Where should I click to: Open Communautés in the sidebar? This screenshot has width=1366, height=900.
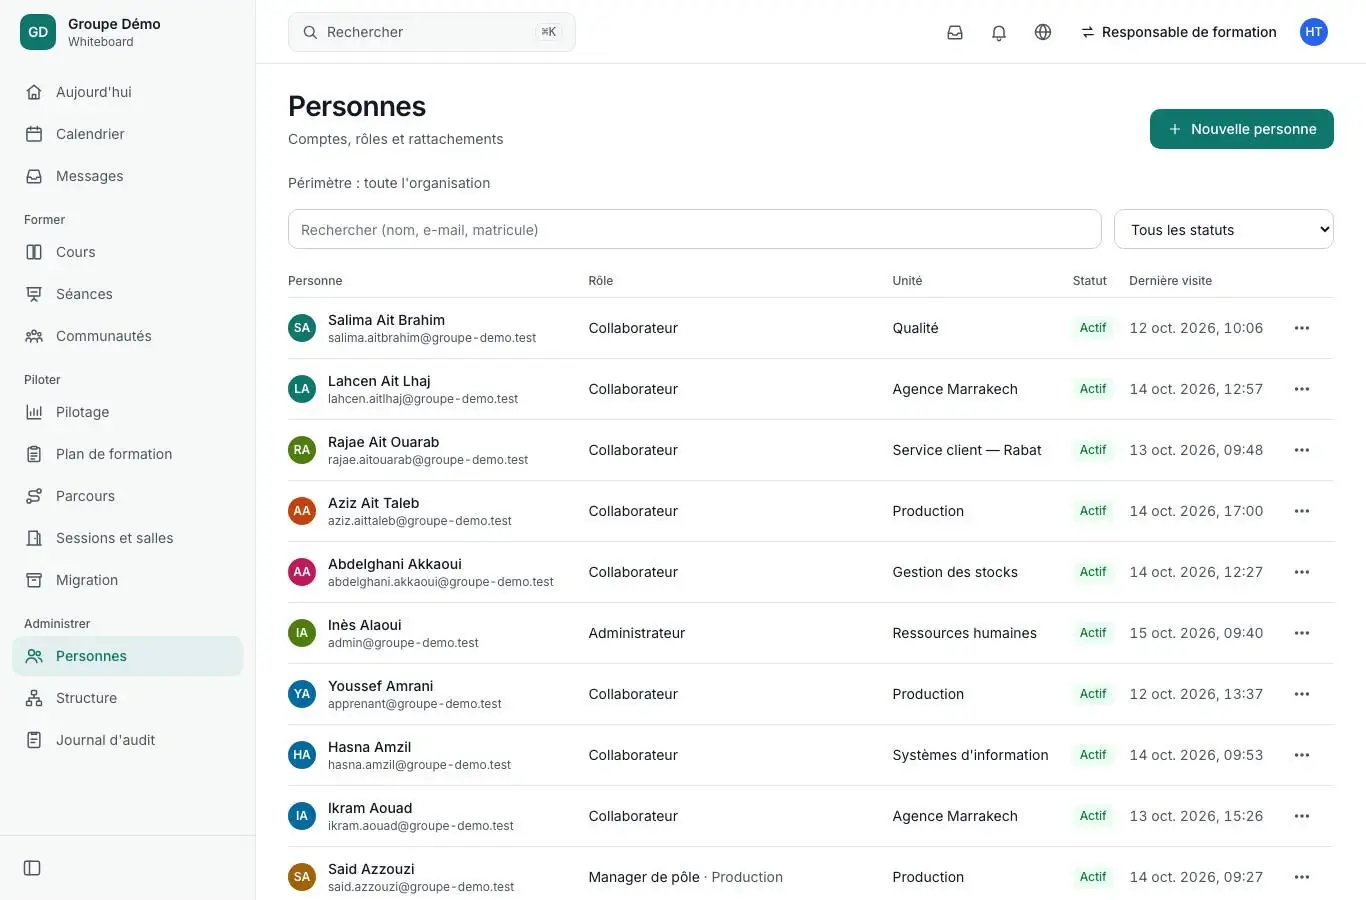(x=128, y=336)
